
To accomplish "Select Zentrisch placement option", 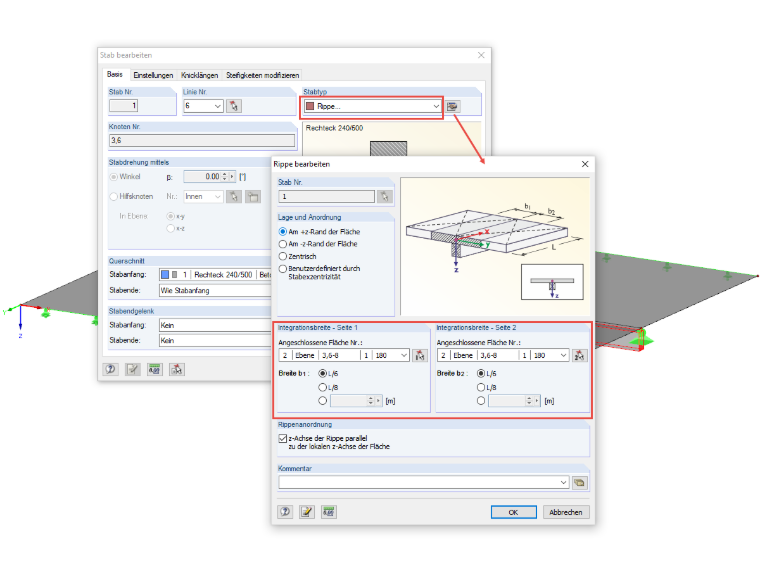I will (283, 256).
